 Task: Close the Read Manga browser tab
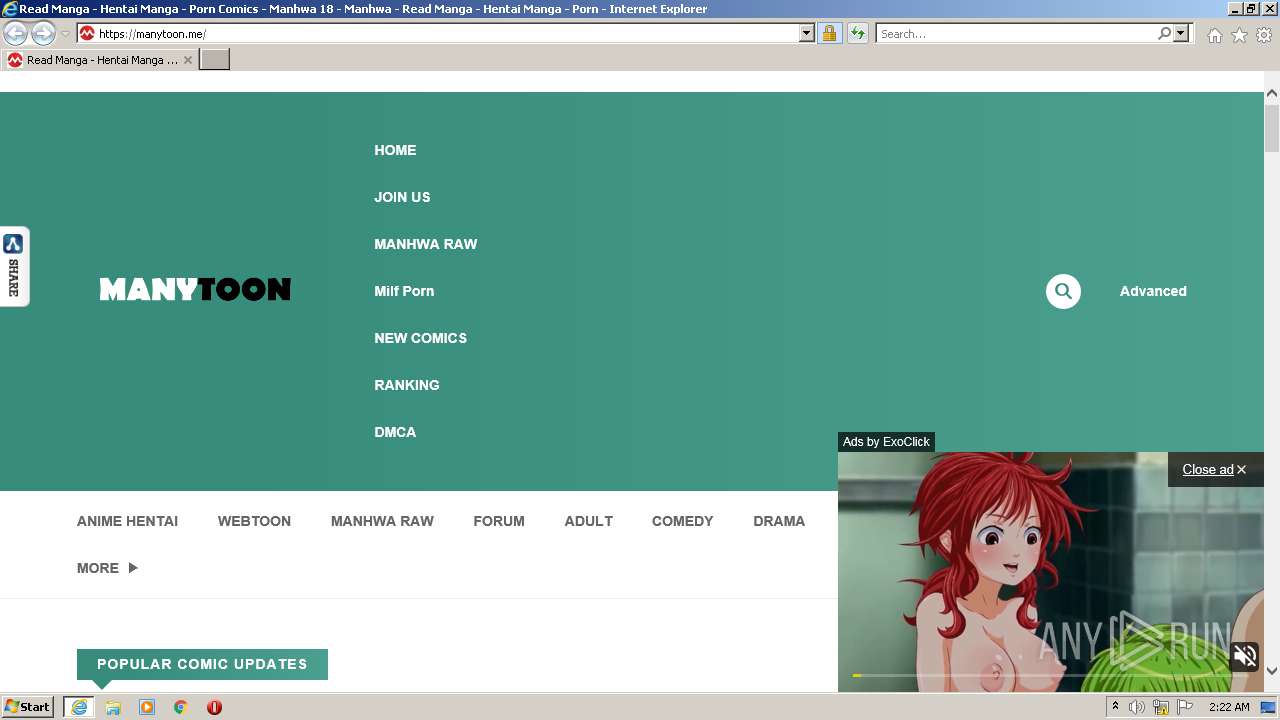pyautogui.click(x=188, y=60)
